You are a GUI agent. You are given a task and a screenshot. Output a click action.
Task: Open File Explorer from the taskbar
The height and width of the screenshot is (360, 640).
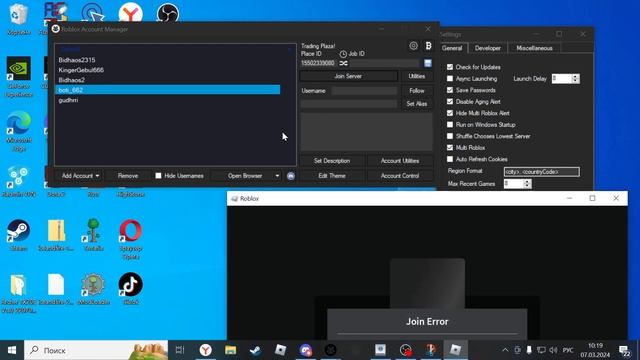tap(231, 350)
